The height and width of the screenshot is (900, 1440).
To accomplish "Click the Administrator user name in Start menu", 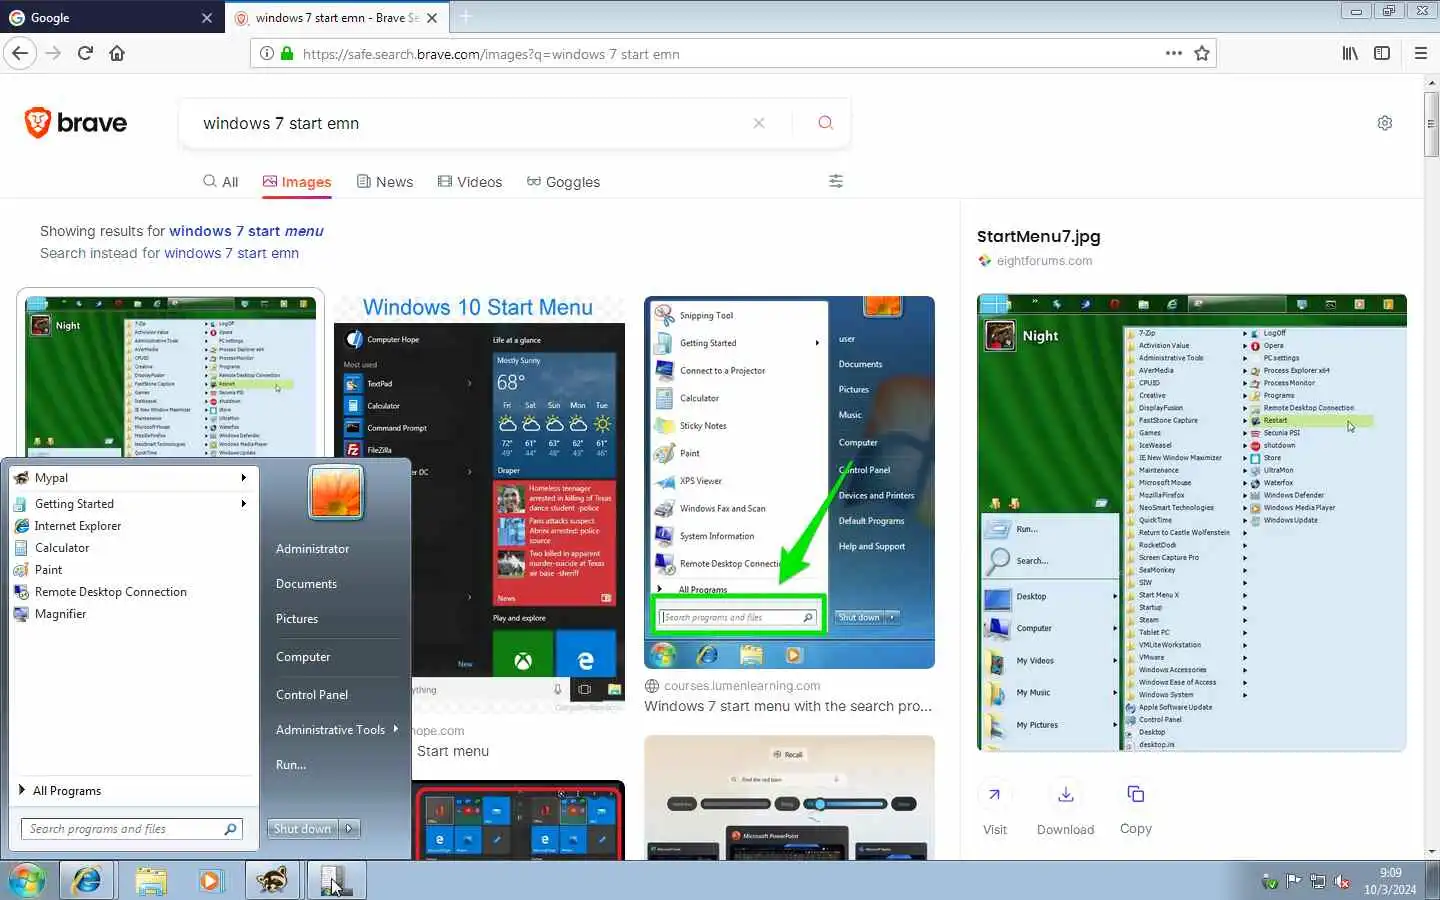I will tap(312, 549).
